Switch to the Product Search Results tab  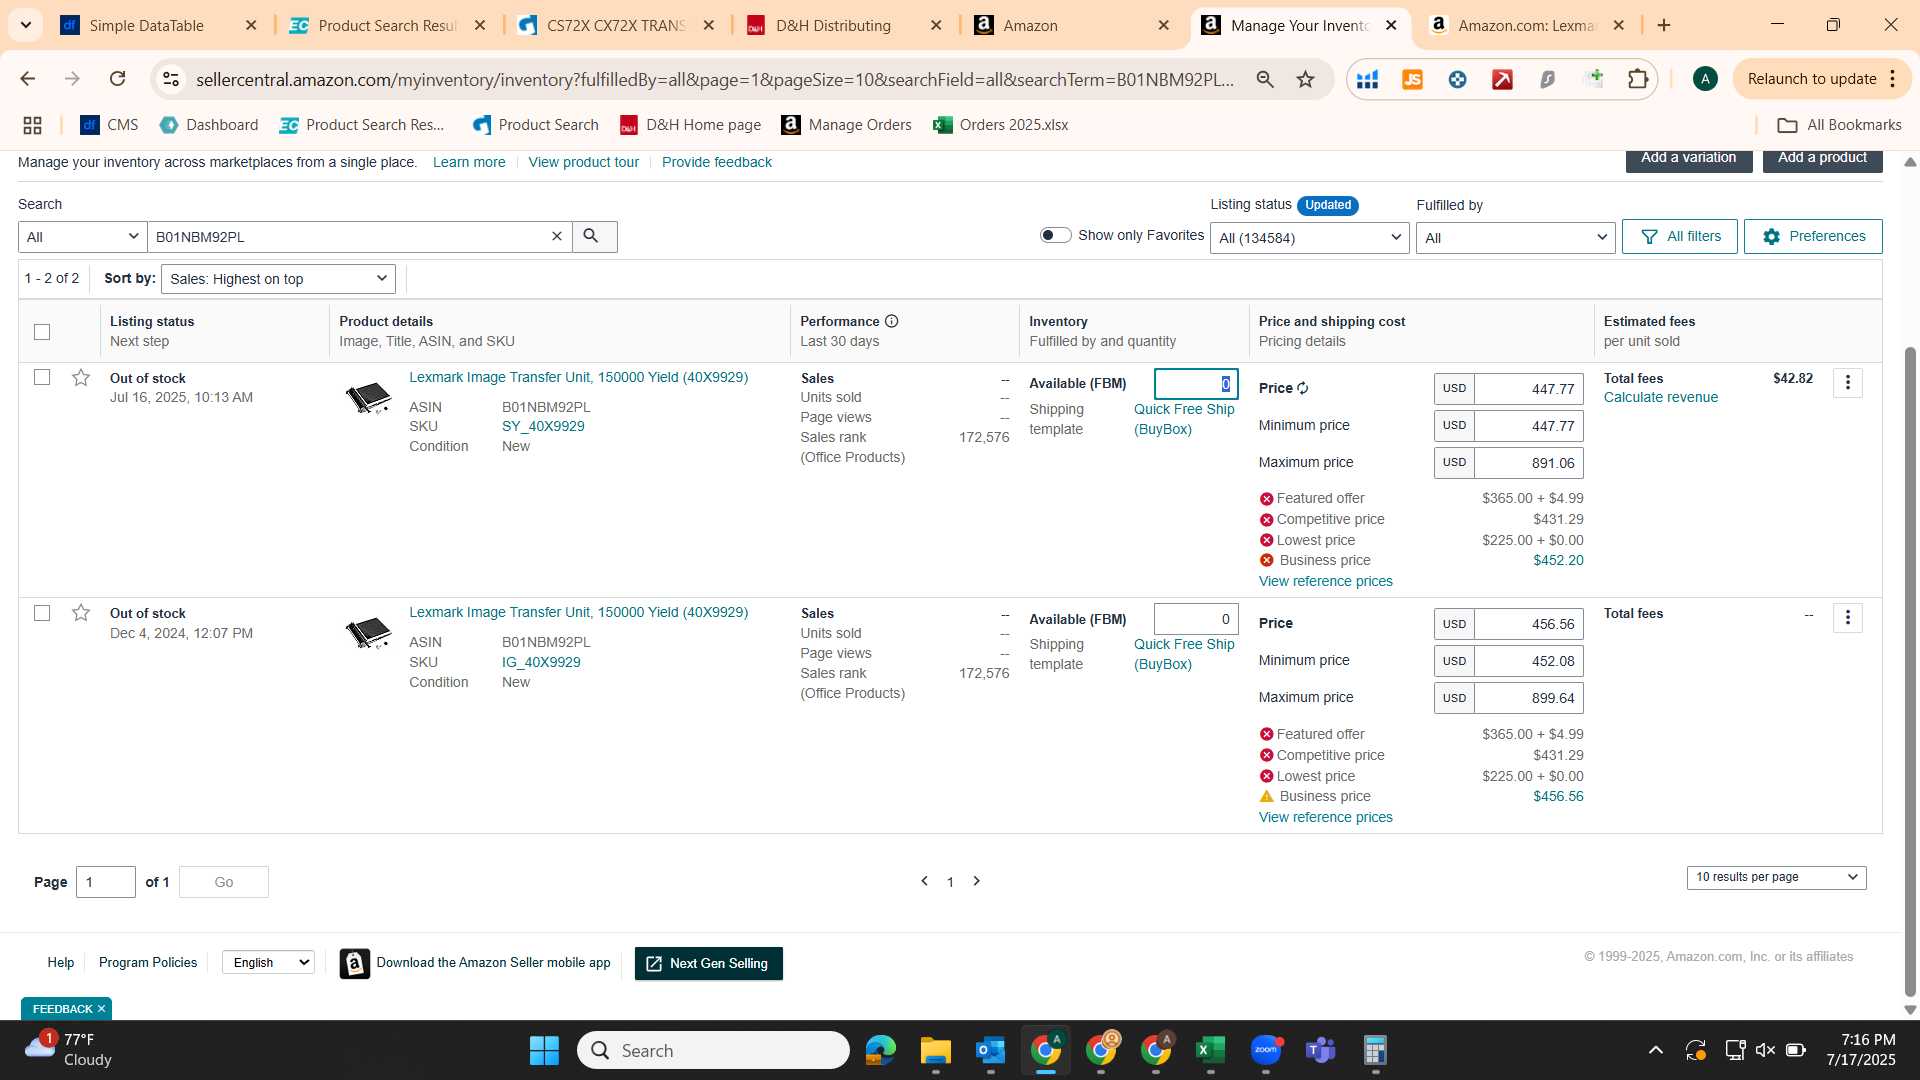click(387, 25)
